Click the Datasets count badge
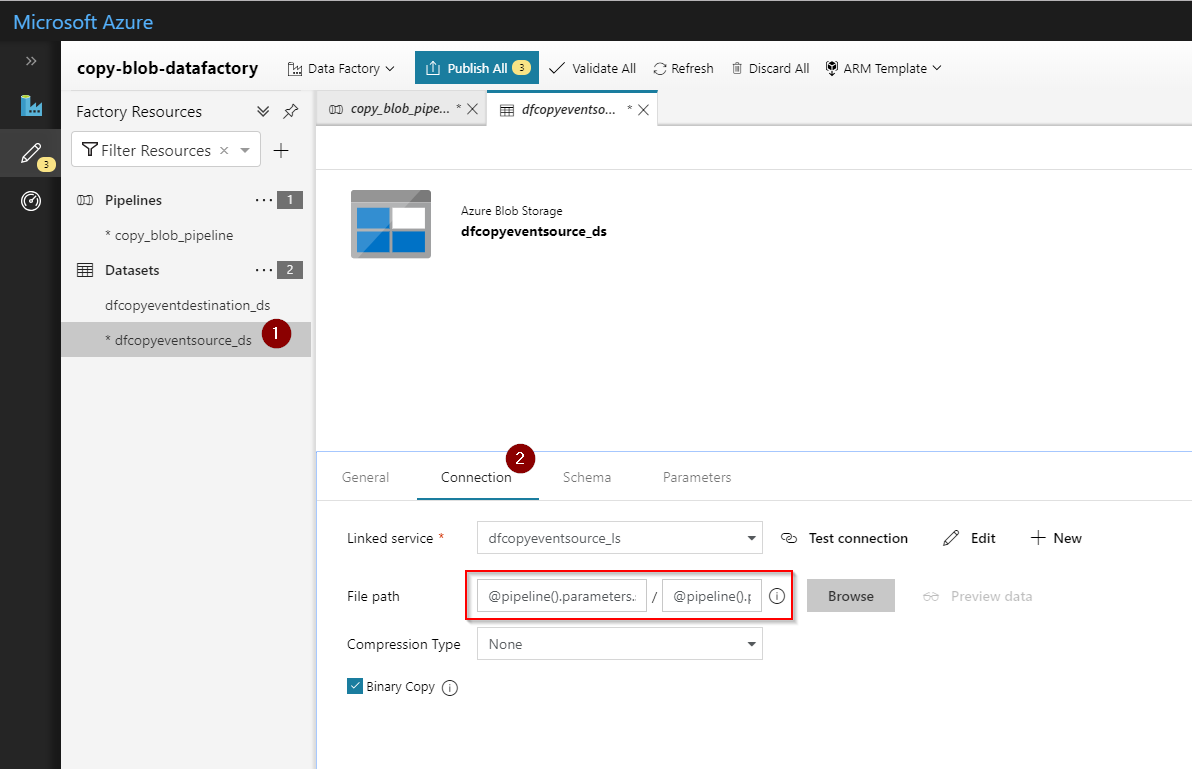 click(x=290, y=270)
